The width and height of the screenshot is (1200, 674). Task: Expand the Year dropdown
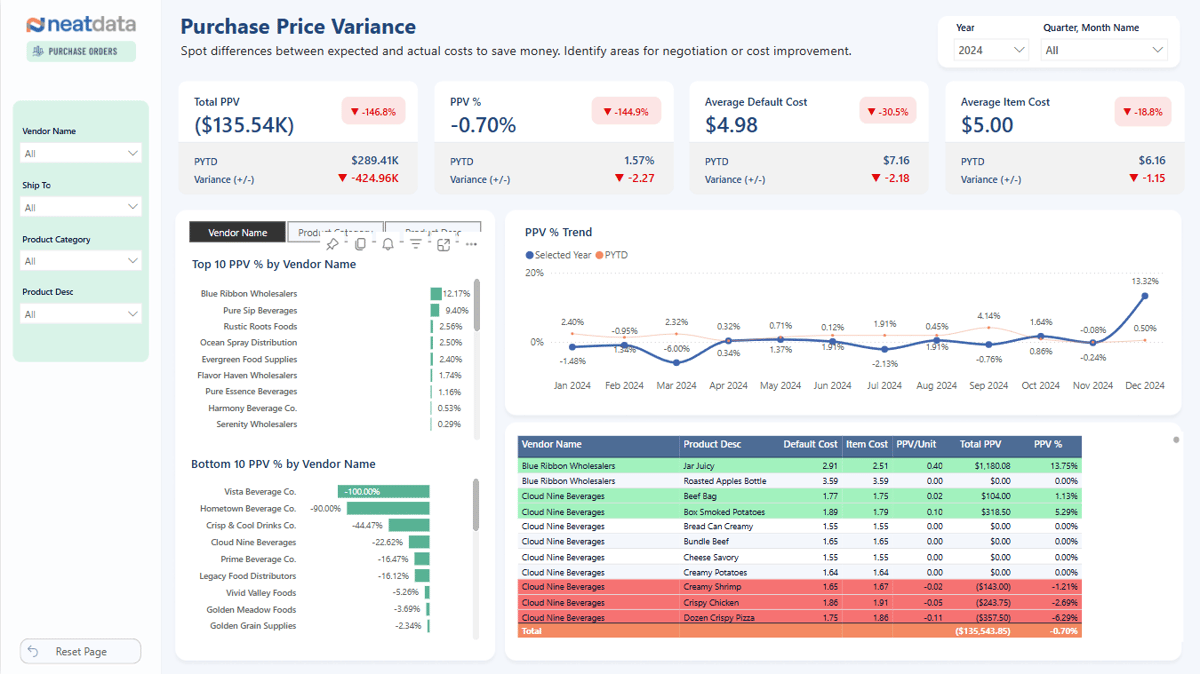click(x=1019, y=50)
